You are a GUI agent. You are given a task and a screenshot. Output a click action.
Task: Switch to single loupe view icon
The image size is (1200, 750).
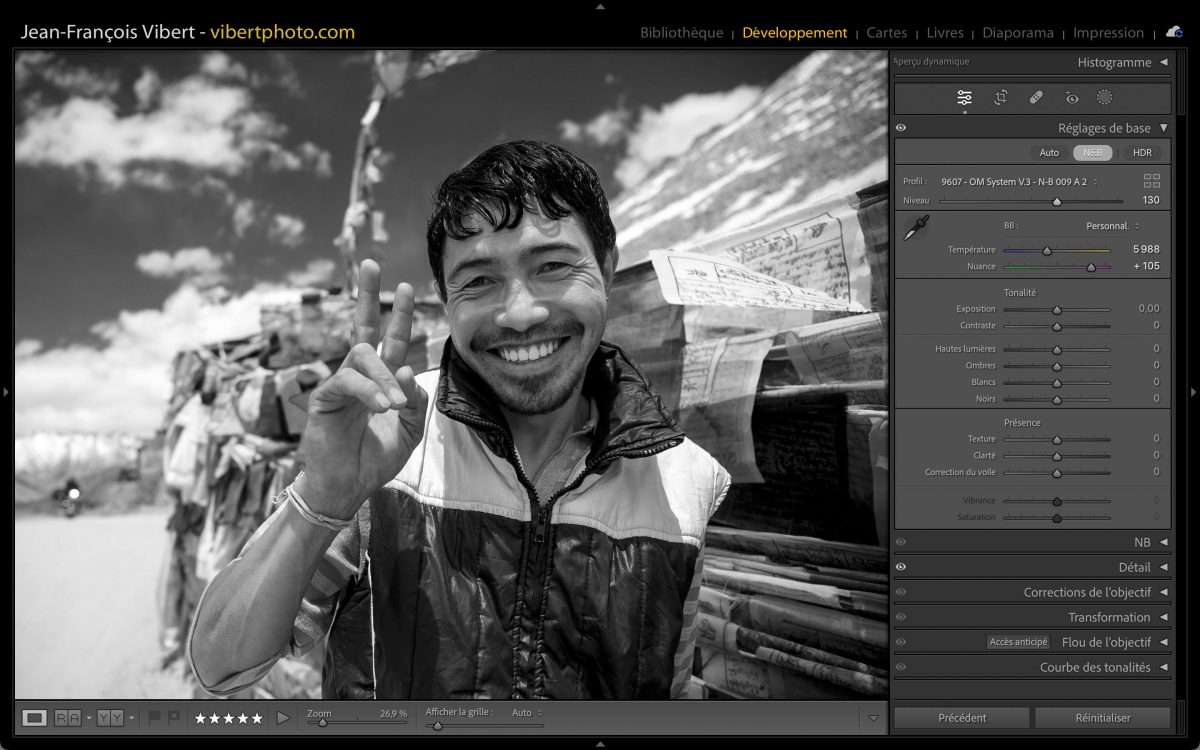tap(35, 717)
